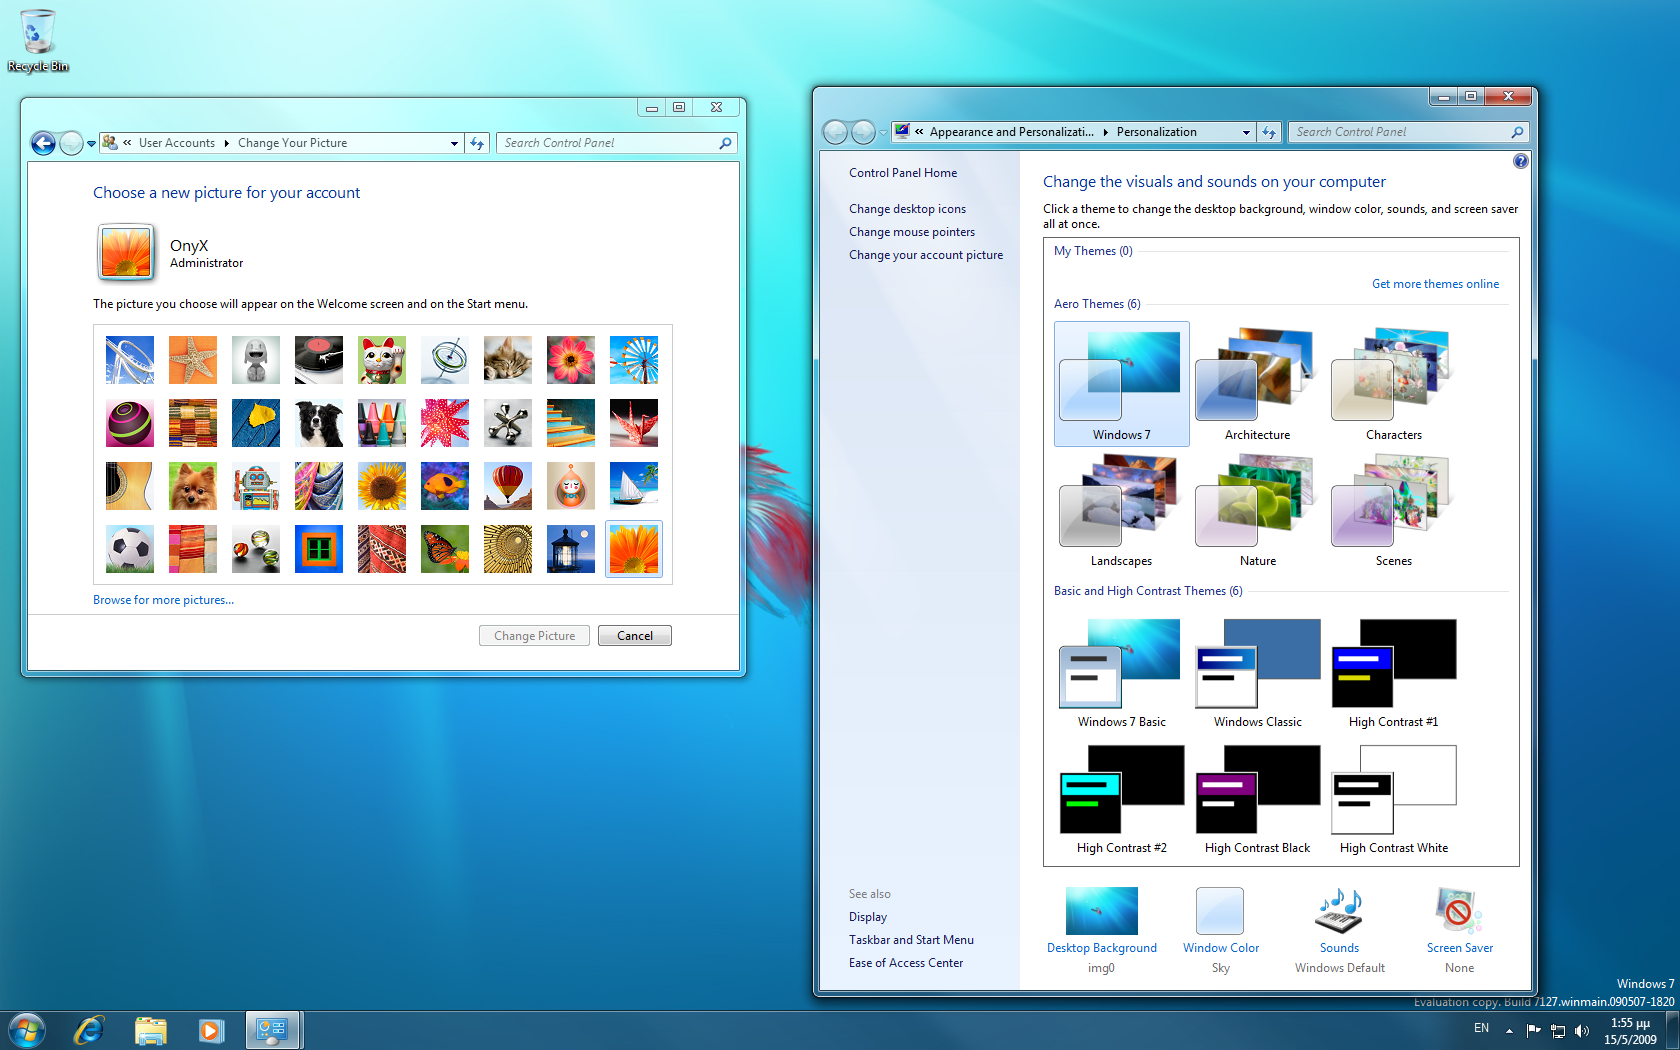The image size is (1680, 1050).
Task: Click the Start button orb
Action: (x=27, y=1030)
